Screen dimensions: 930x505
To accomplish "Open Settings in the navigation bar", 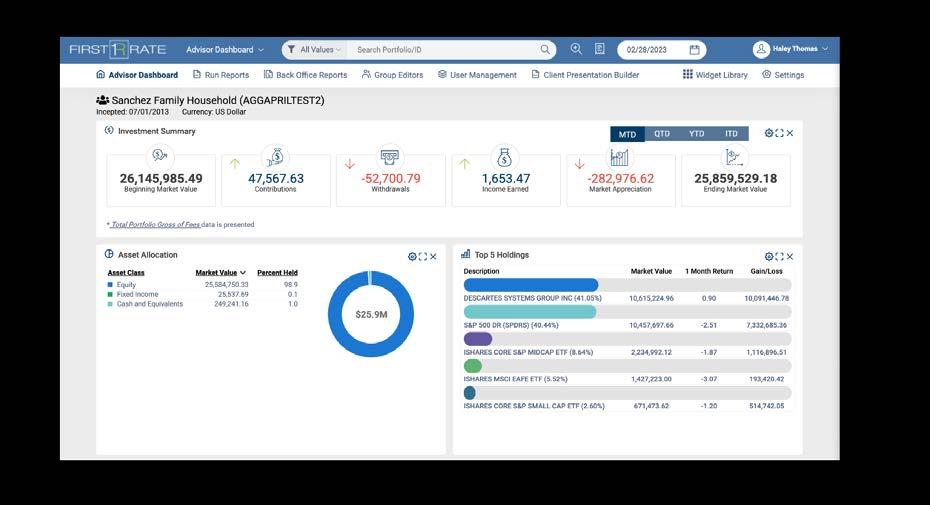I will tap(783, 75).
